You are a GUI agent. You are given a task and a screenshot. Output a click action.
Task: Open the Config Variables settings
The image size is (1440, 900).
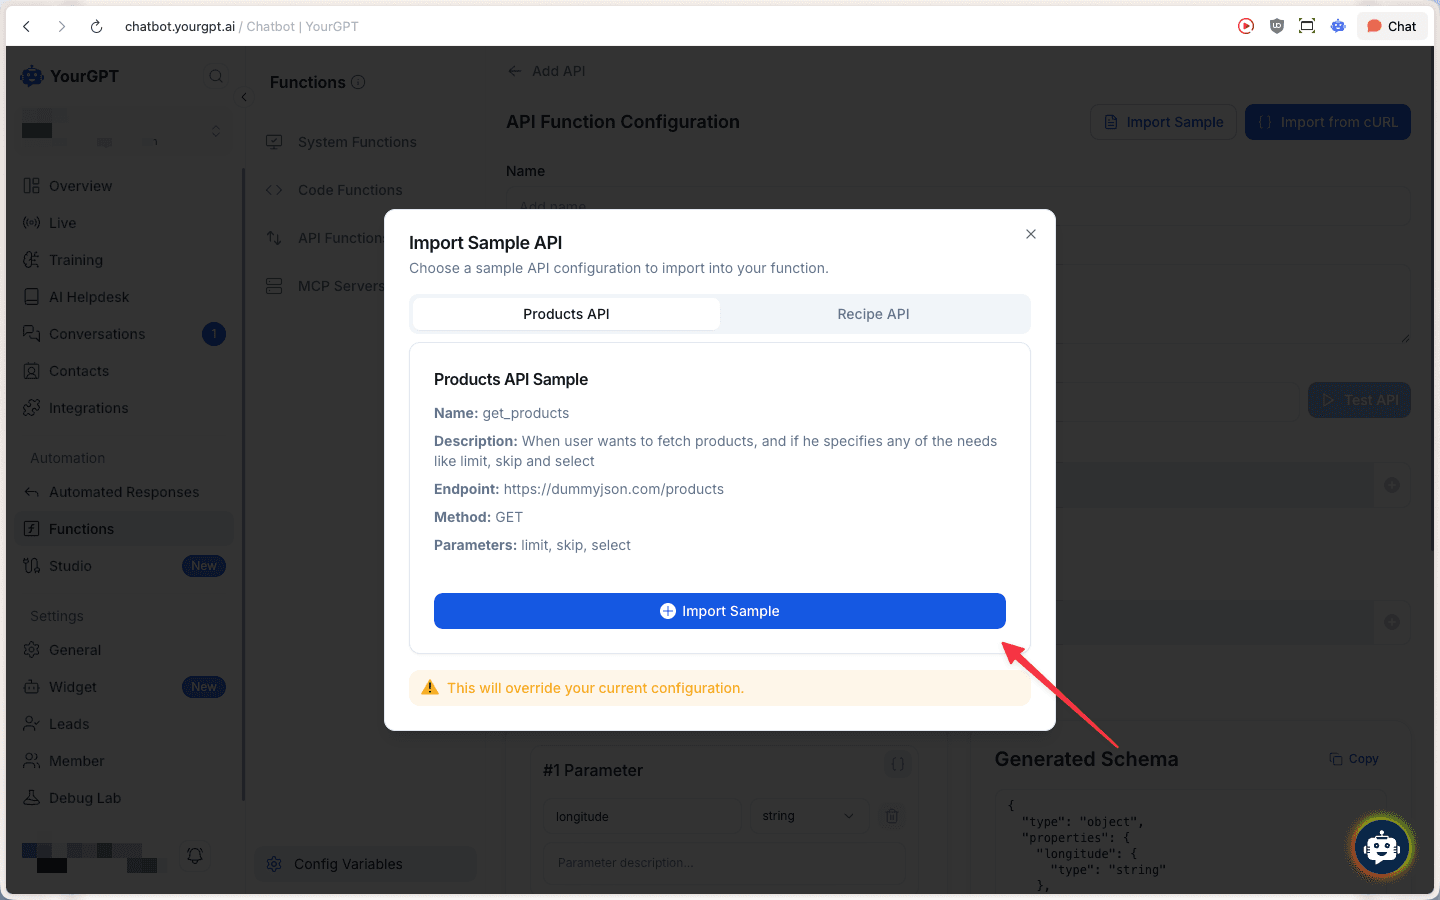[x=349, y=863]
